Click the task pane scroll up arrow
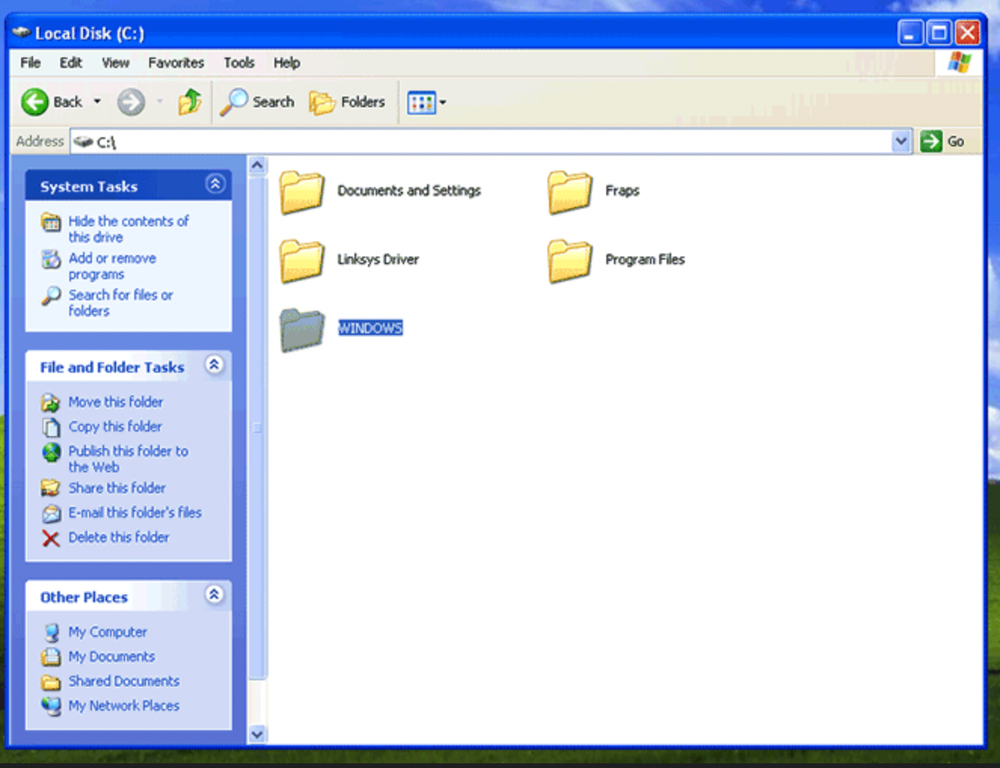 257,166
